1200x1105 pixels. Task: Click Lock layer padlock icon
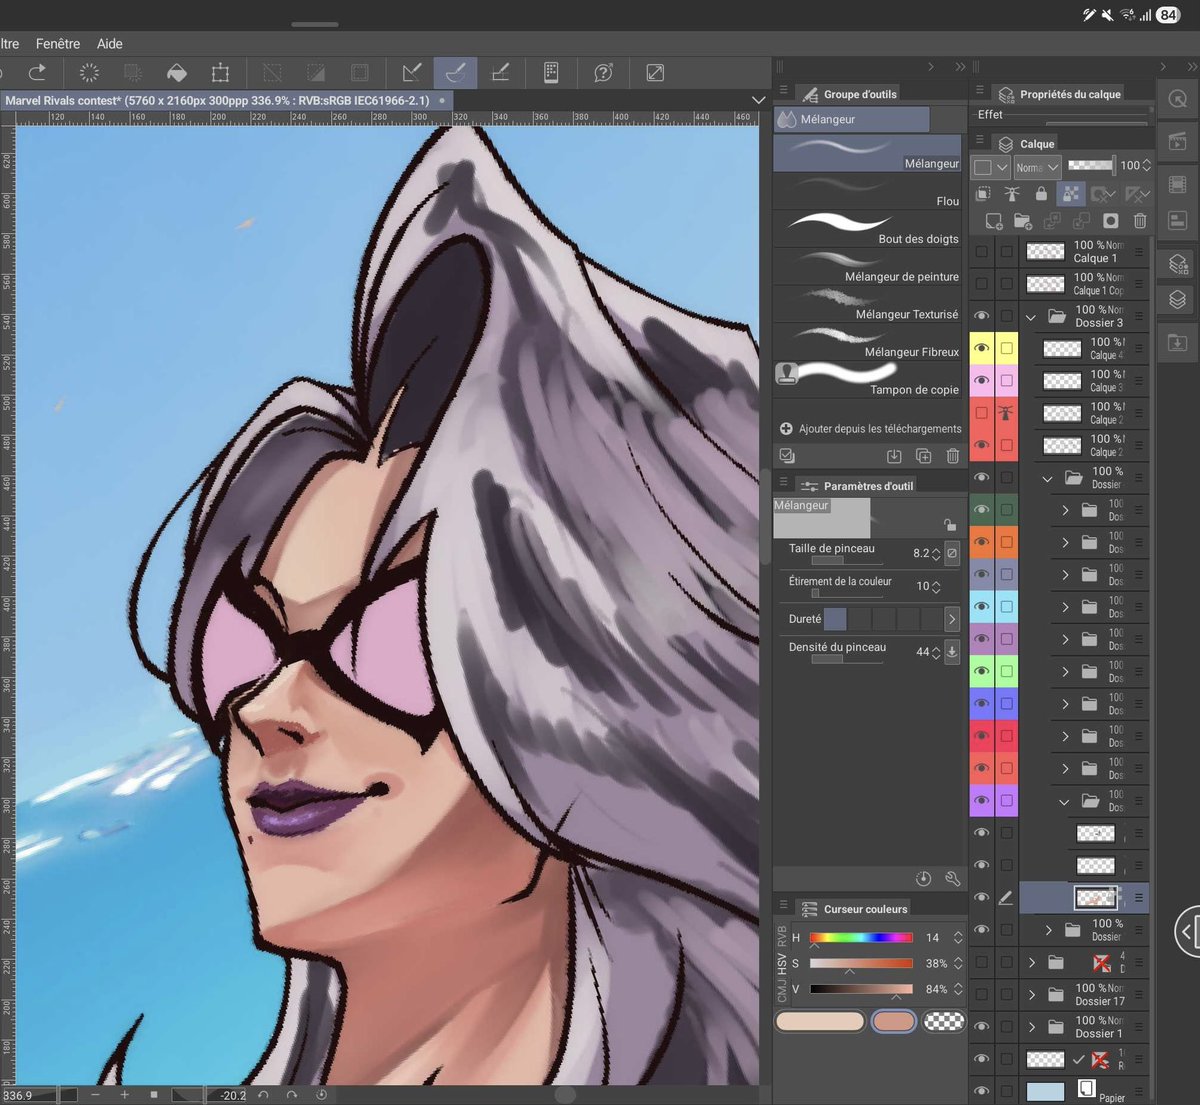1041,193
